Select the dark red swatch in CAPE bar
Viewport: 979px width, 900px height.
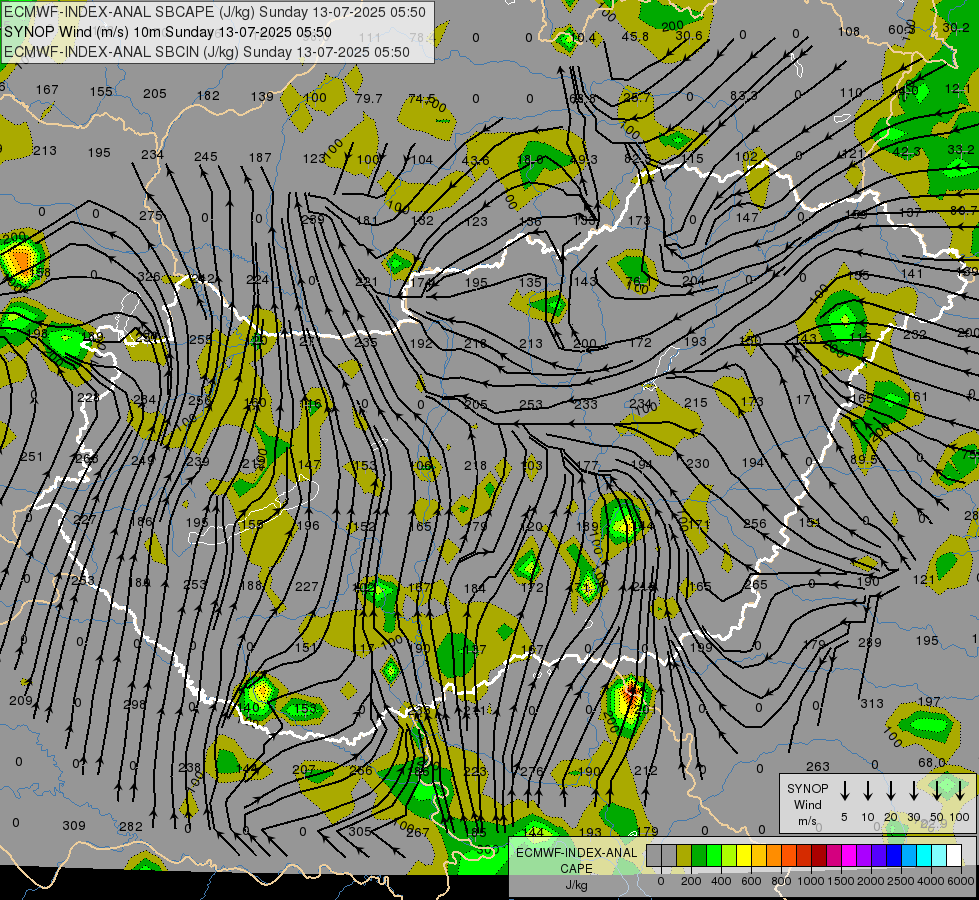819,855
